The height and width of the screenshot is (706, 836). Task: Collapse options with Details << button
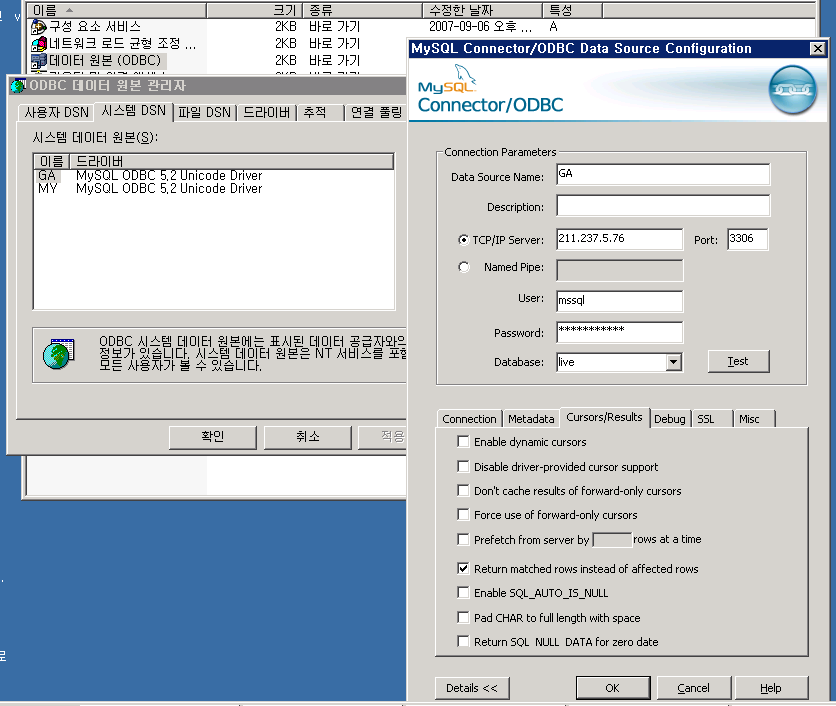(x=472, y=688)
